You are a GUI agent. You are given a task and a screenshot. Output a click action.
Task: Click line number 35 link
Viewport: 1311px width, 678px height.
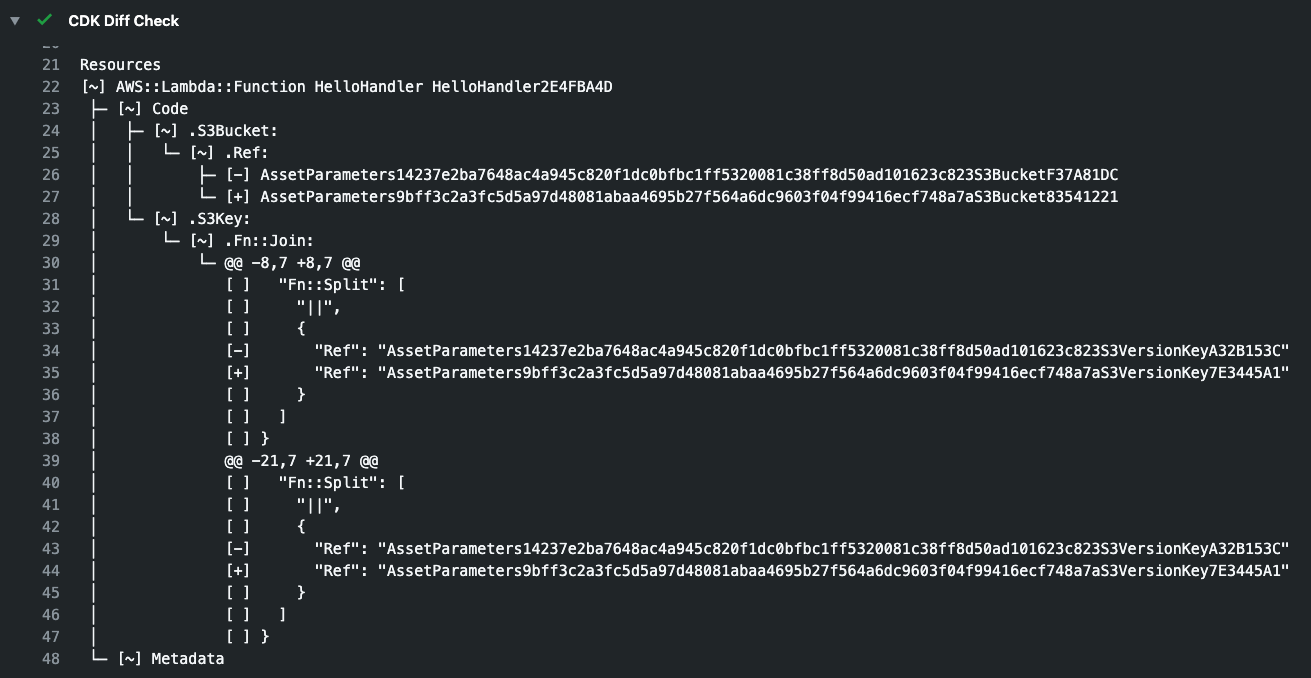tap(51, 373)
